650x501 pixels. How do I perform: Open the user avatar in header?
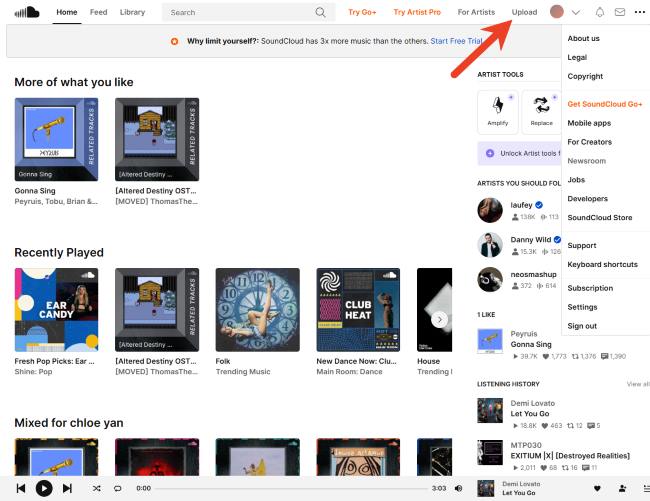click(x=557, y=12)
